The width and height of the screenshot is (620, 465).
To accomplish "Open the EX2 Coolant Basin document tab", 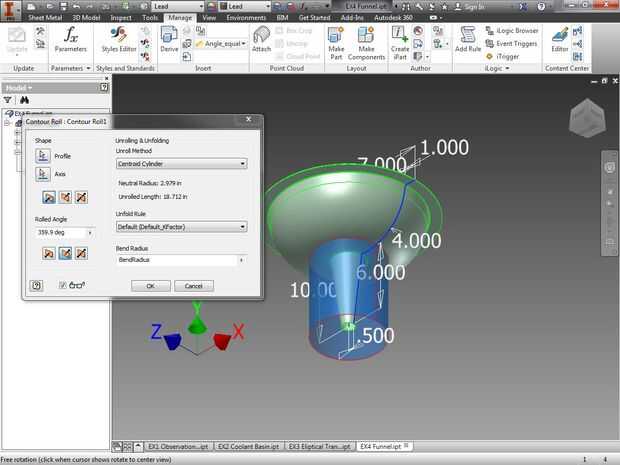I will coord(249,446).
